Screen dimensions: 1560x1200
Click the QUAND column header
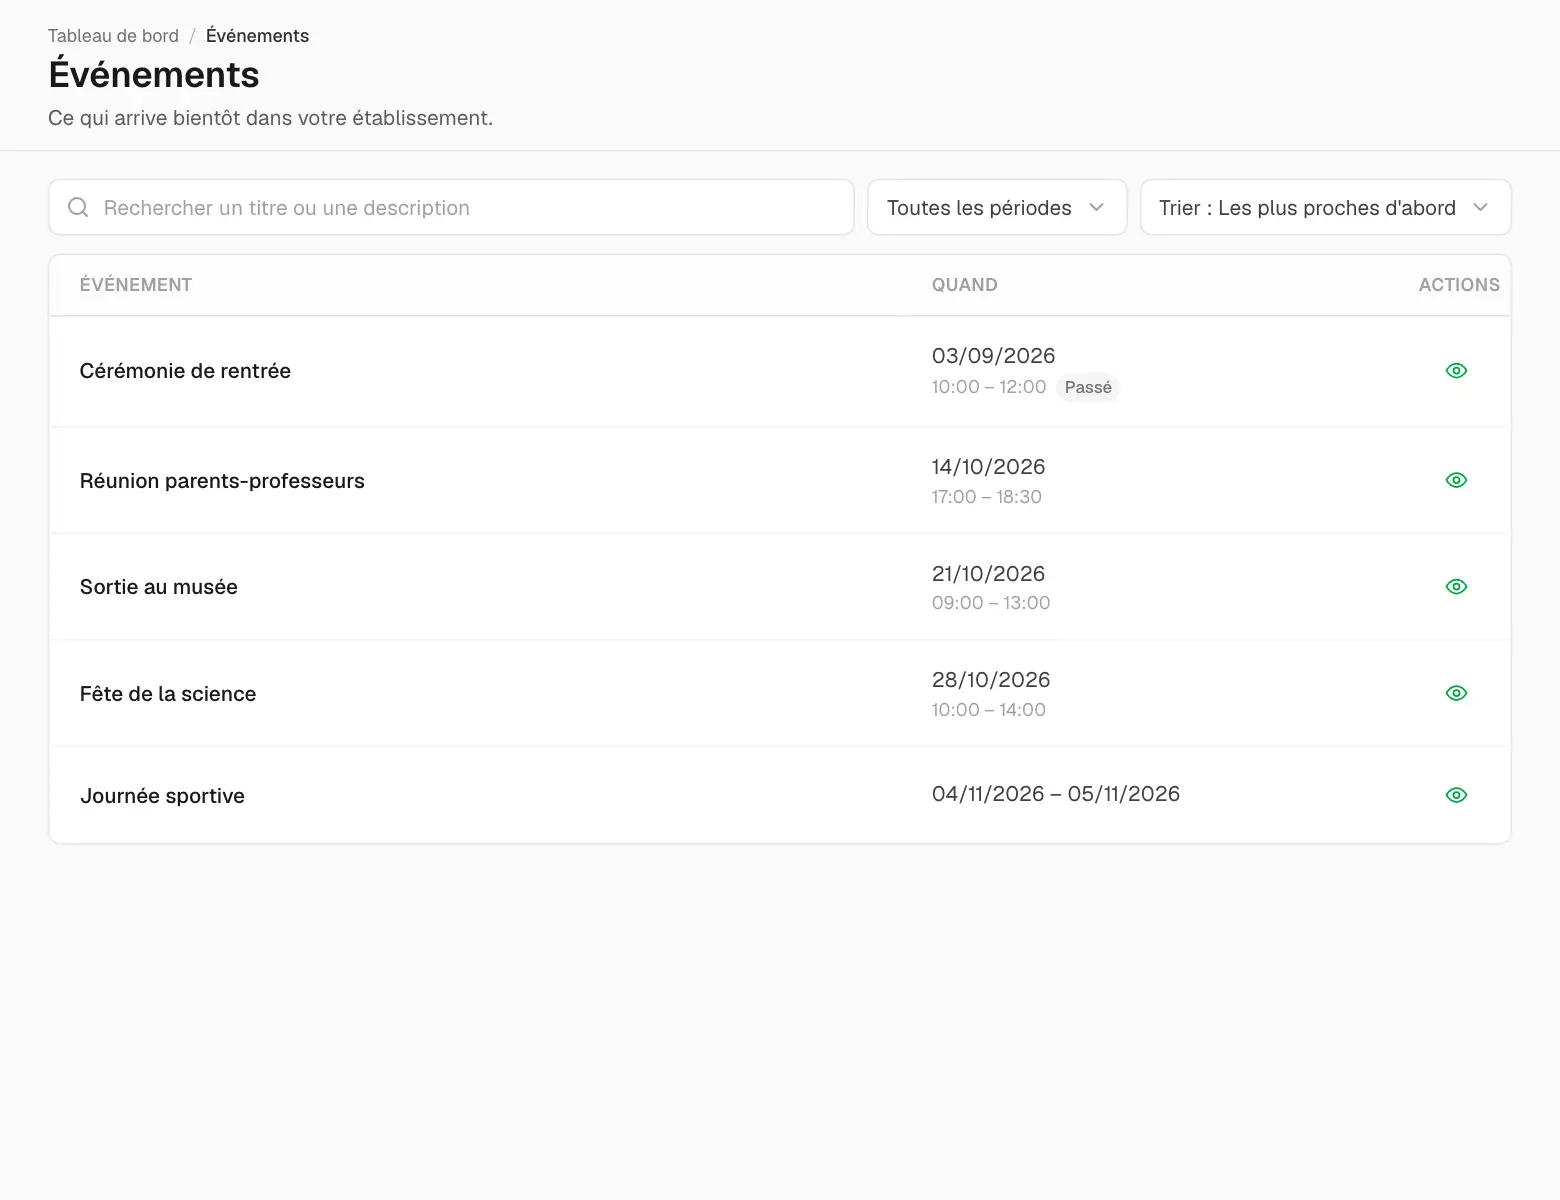click(964, 285)
